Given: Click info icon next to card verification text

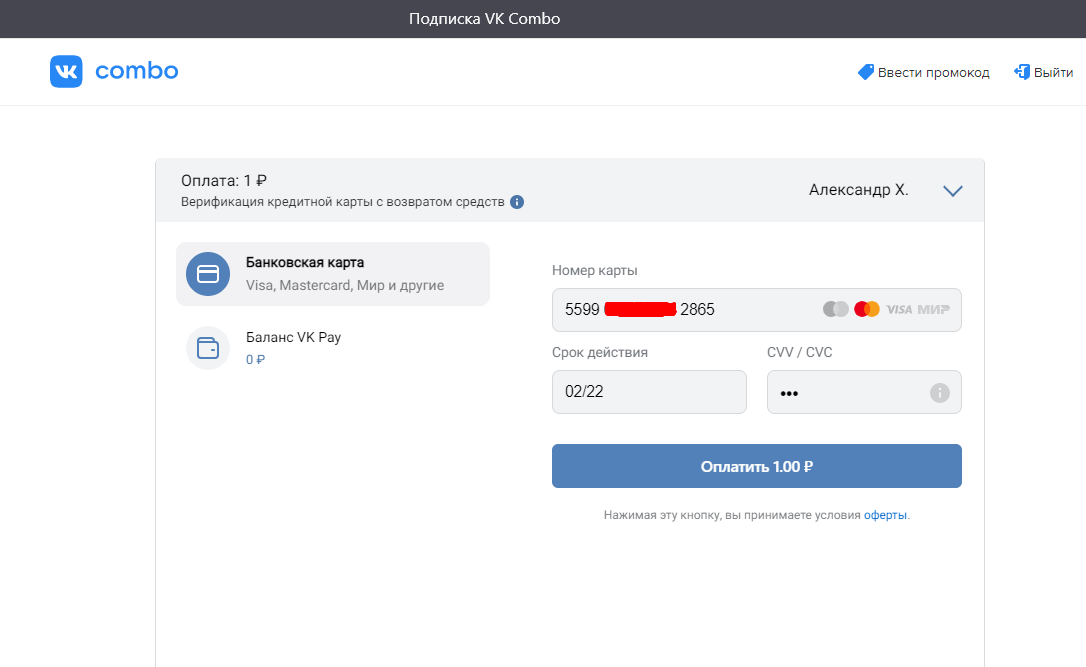Looking at the screenshot, I should pos(517,202).
